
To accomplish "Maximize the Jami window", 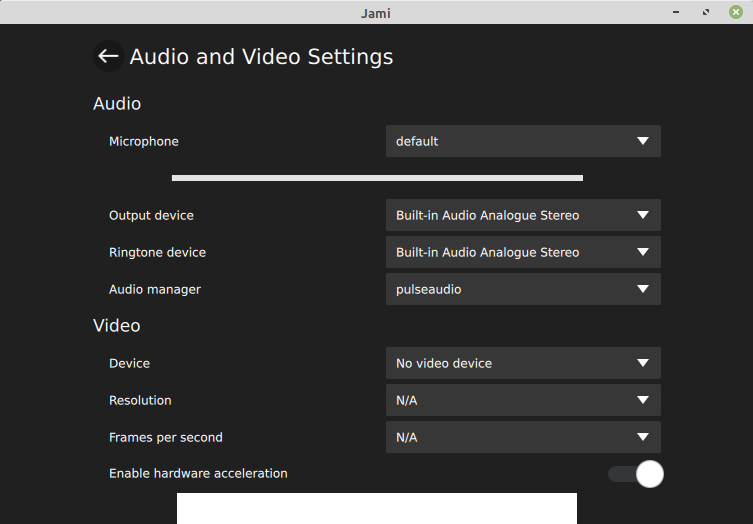I will pos(705,12).
